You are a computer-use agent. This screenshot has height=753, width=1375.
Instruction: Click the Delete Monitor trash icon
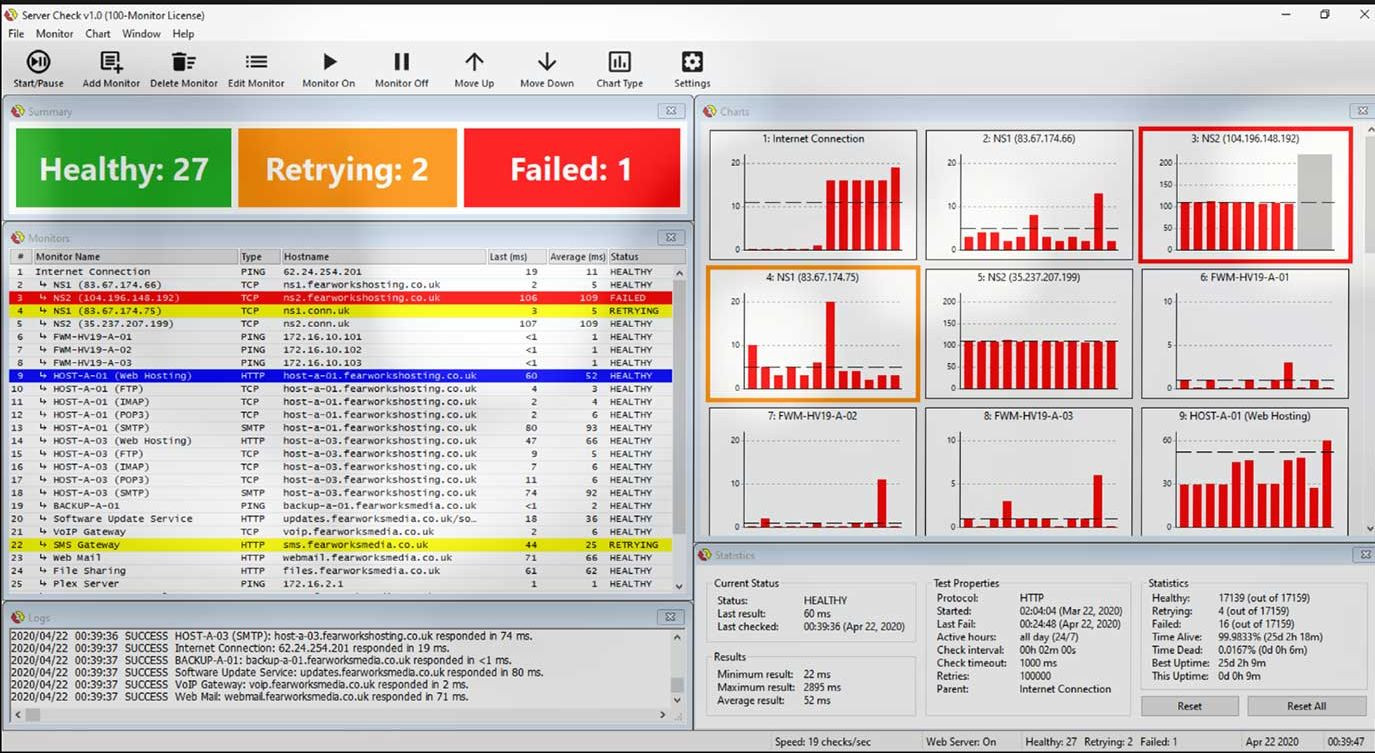coord(184,62)
